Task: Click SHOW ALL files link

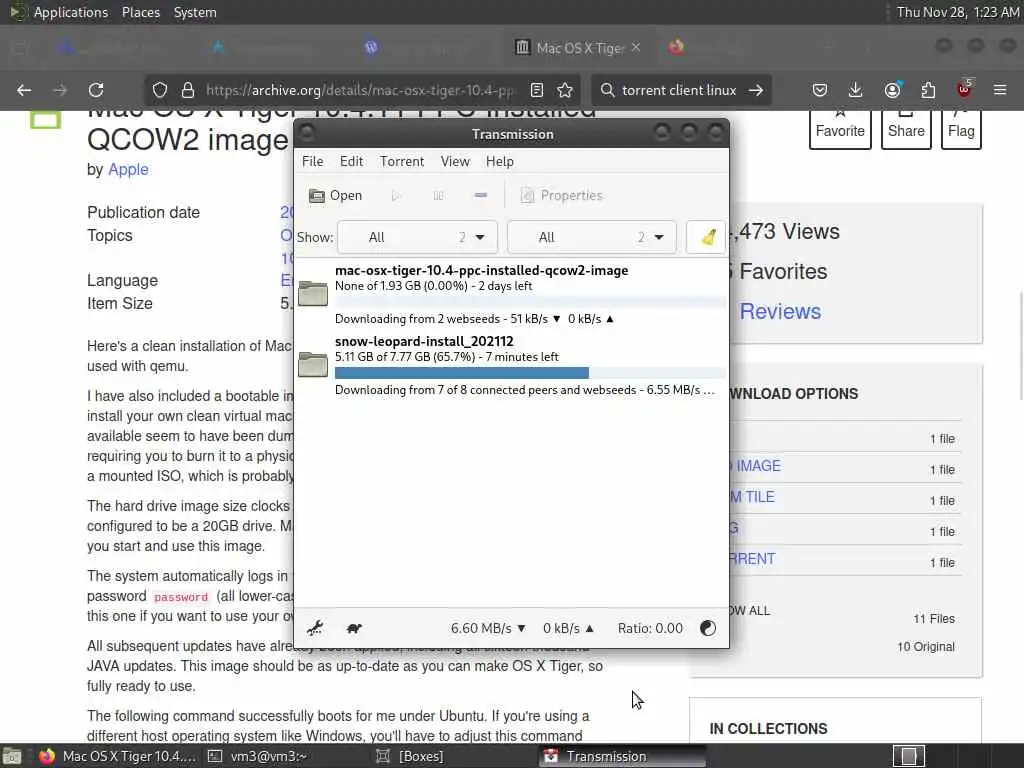Action: pos(750,611)
